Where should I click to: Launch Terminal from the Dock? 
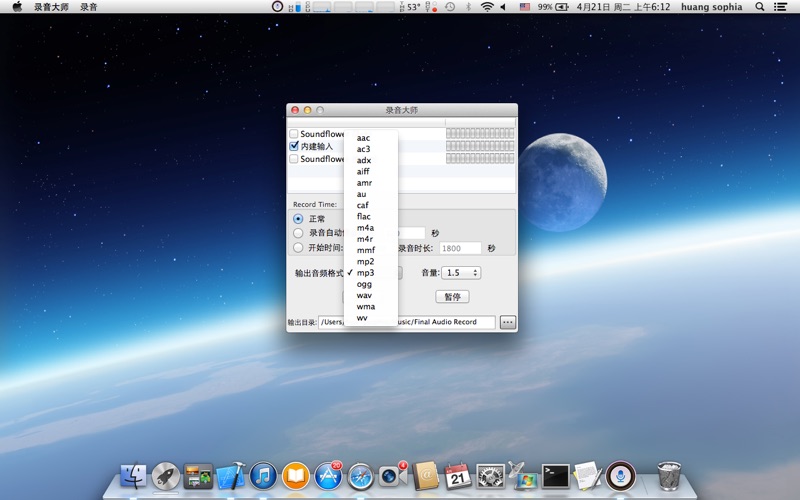coord(555,476)
